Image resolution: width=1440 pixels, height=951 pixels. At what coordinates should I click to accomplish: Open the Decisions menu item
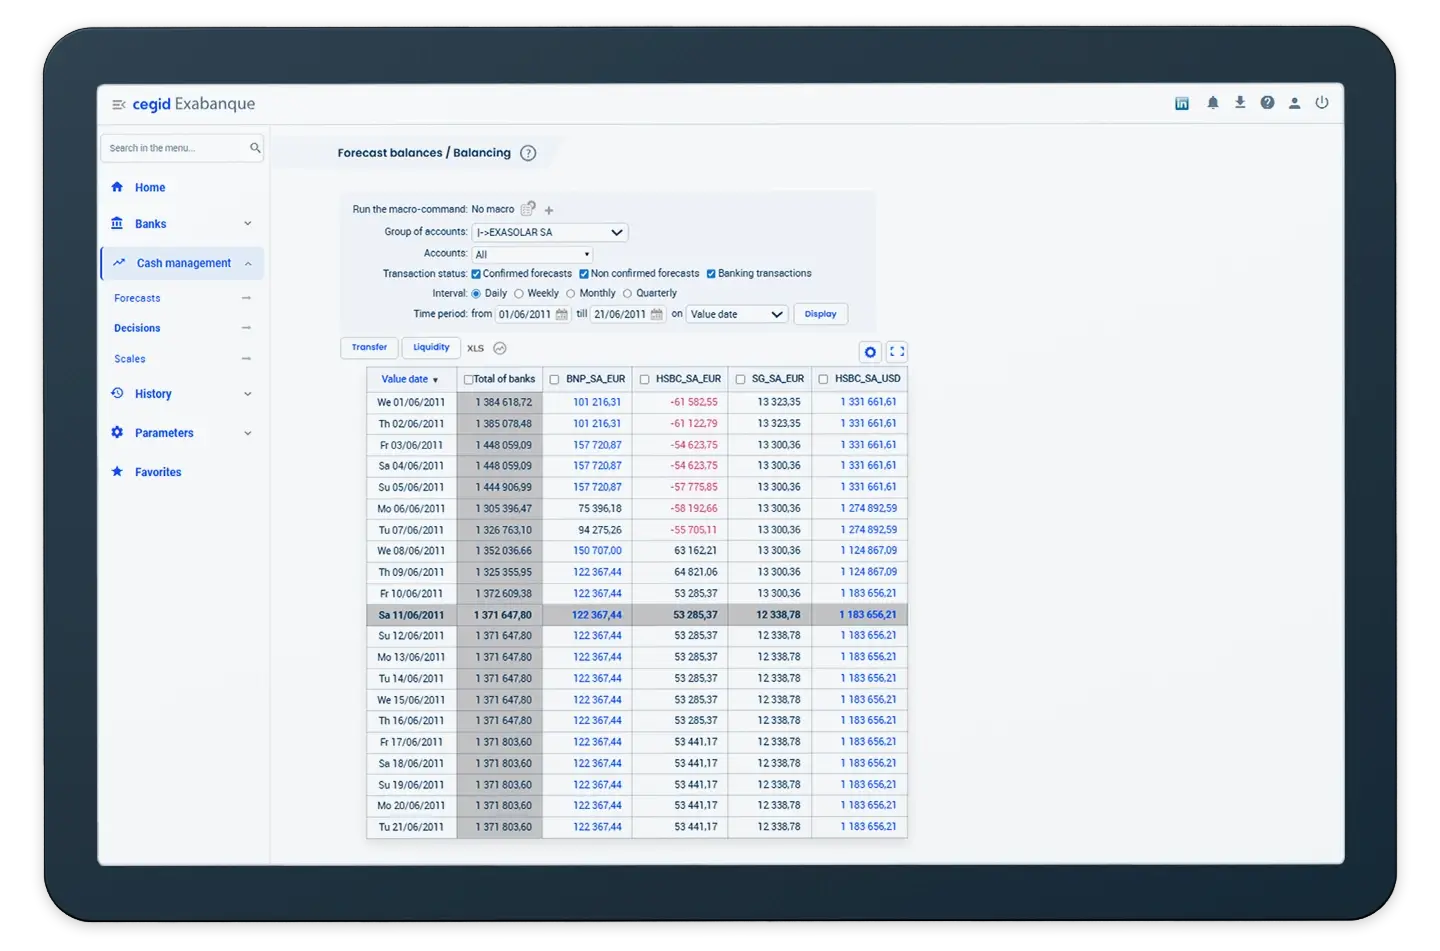point(137,328)
